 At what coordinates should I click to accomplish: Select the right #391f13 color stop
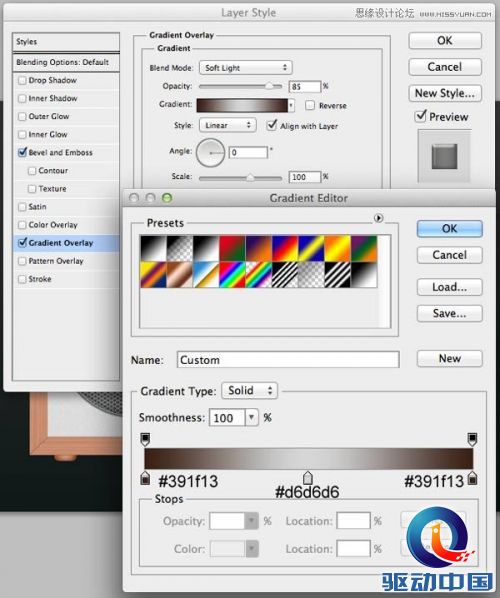473,478
